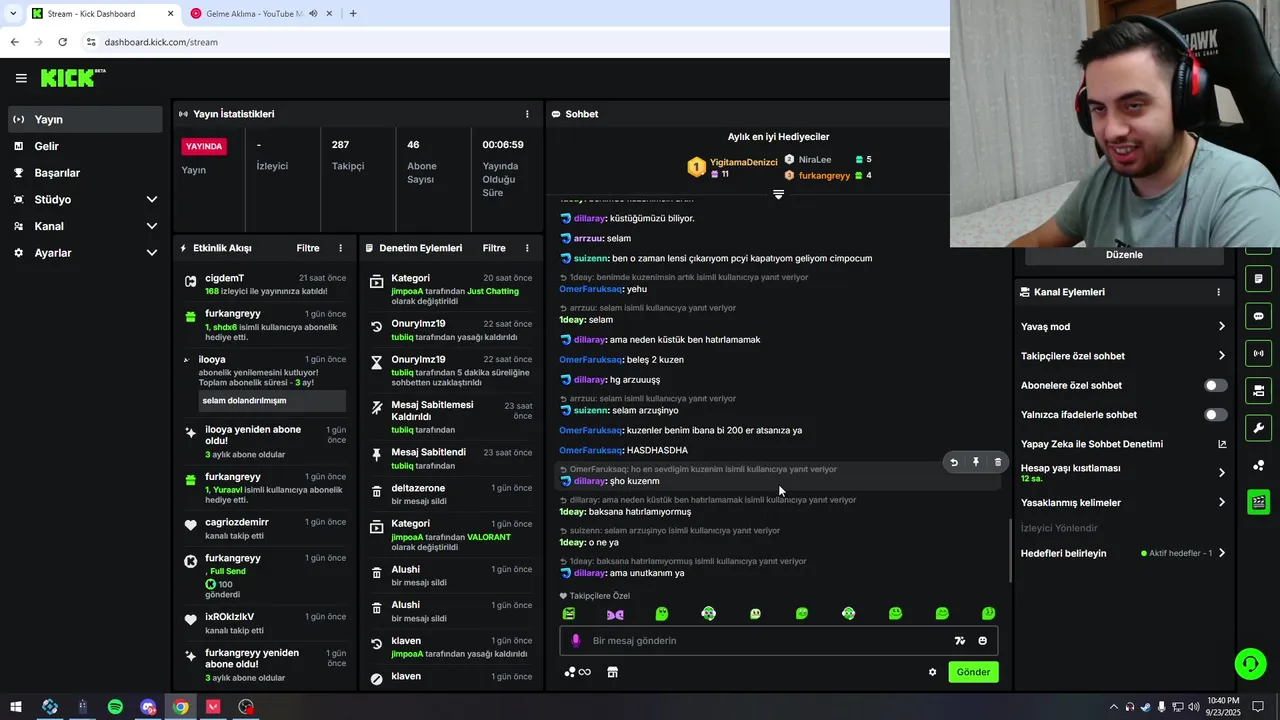Click furkangreyy in the top gifters list
Screen dimensions: 1280x720
point(824,176)
